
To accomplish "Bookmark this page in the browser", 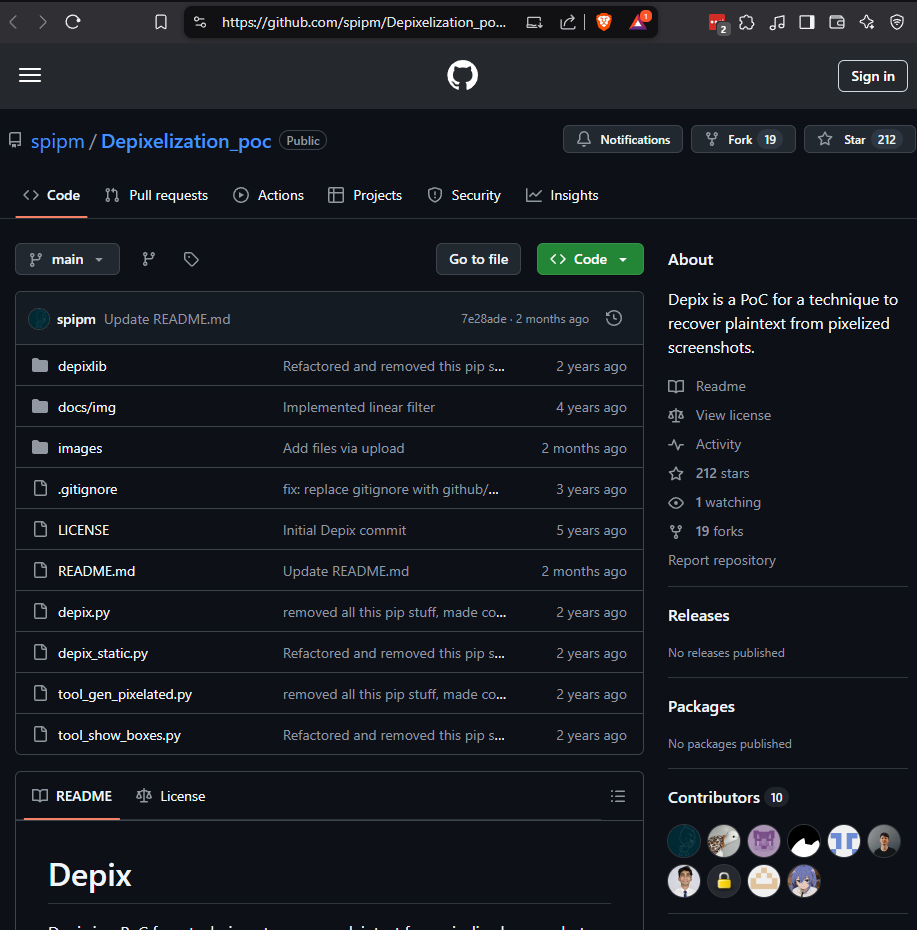I will coord(161,22).
